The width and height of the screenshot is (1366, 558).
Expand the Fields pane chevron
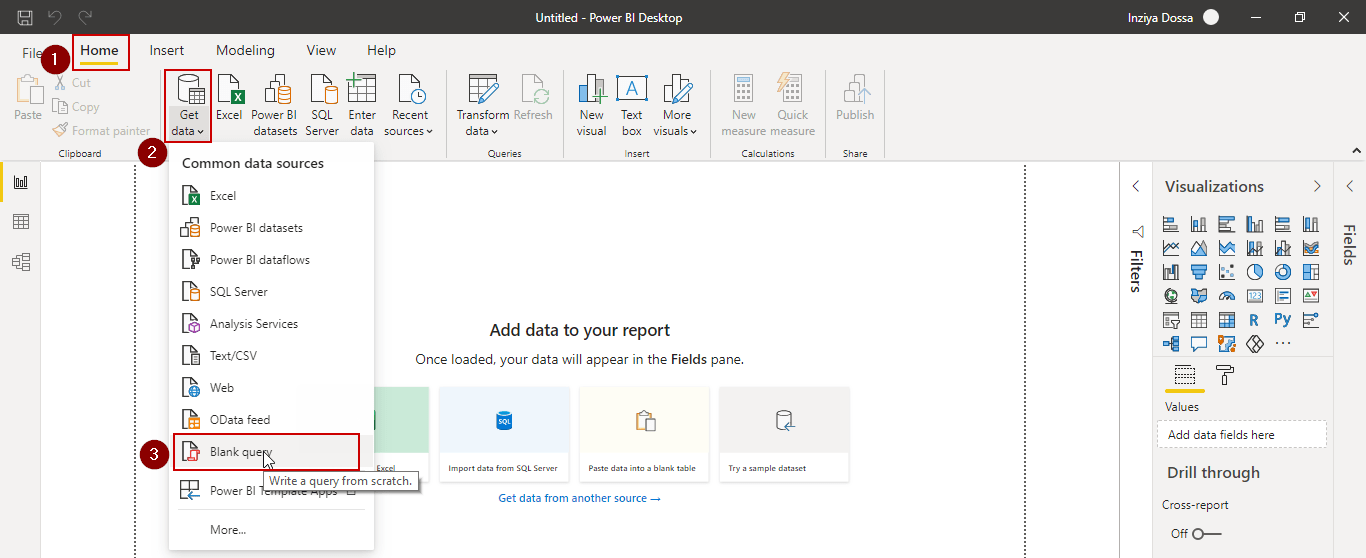(x=1350, y=186)
